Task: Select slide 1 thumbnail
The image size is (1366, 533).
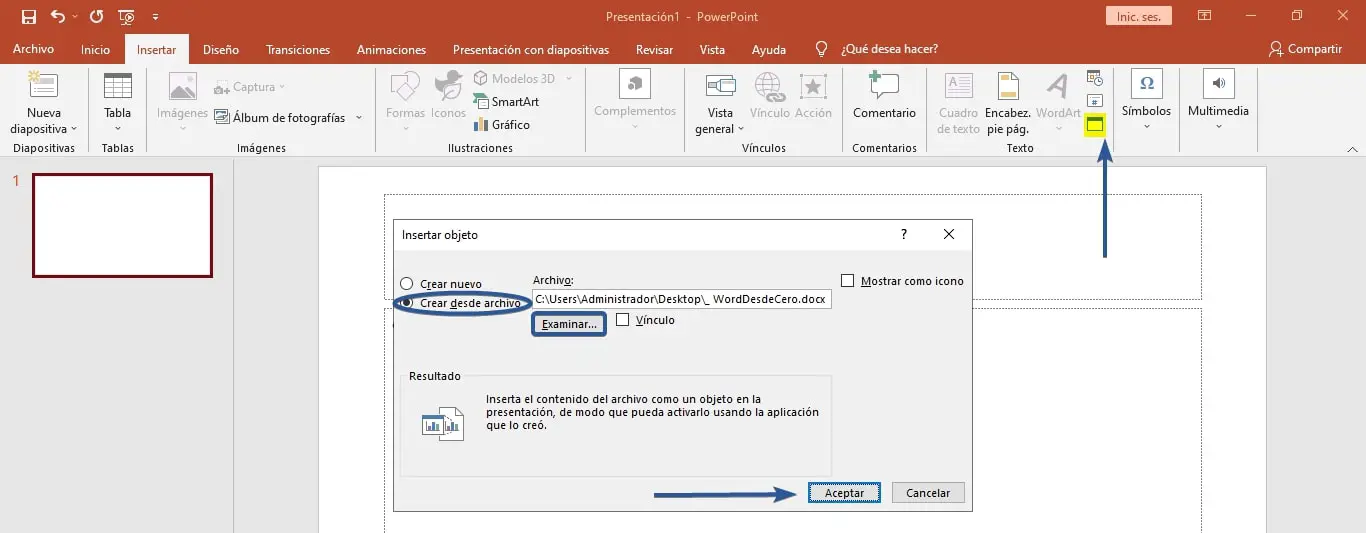Action: [x=122, y=225]
